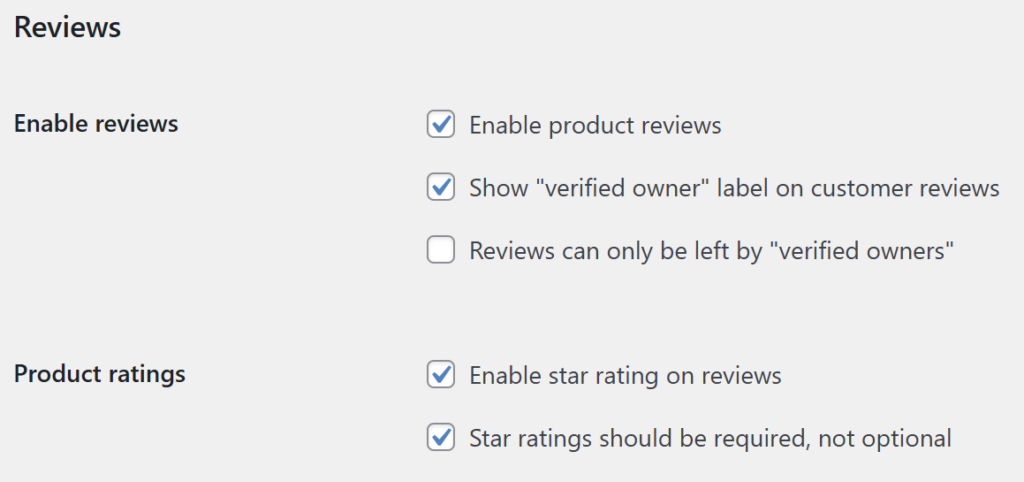
Task: Click the "Enable star rating on reviews" text
Action: point(625,376)
